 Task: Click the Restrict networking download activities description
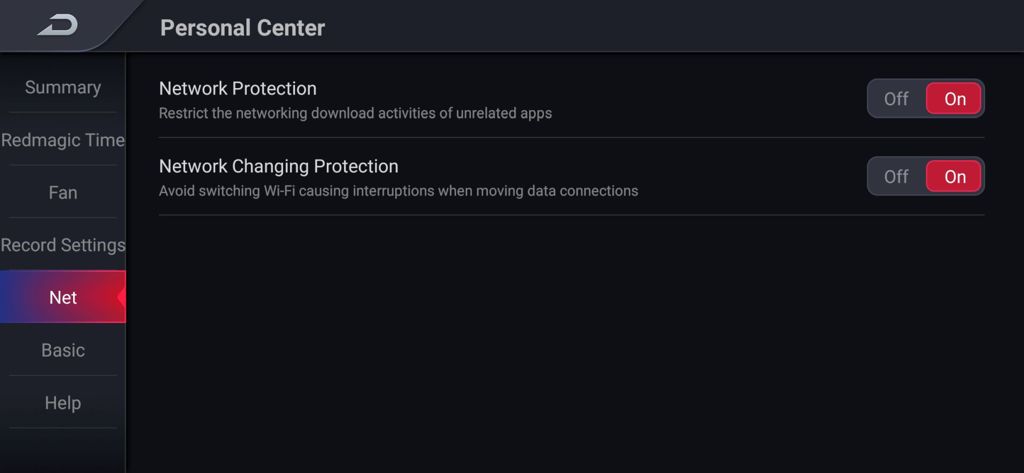click(355, 113)
